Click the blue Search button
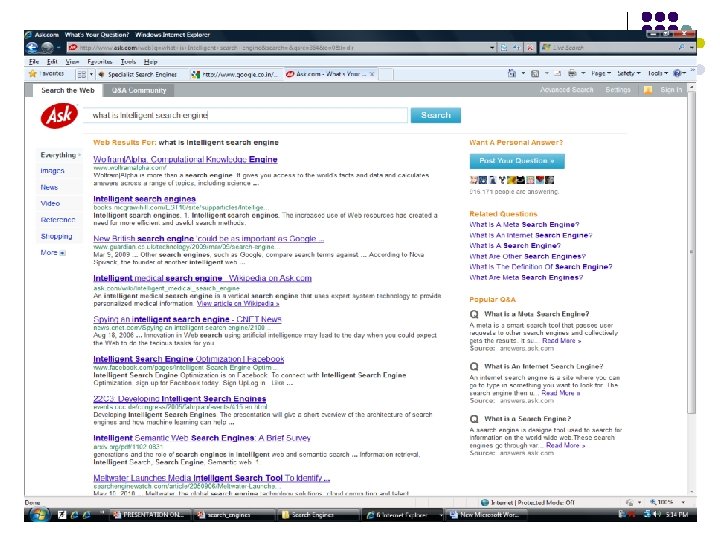720x540 pixels. point(435,115)
